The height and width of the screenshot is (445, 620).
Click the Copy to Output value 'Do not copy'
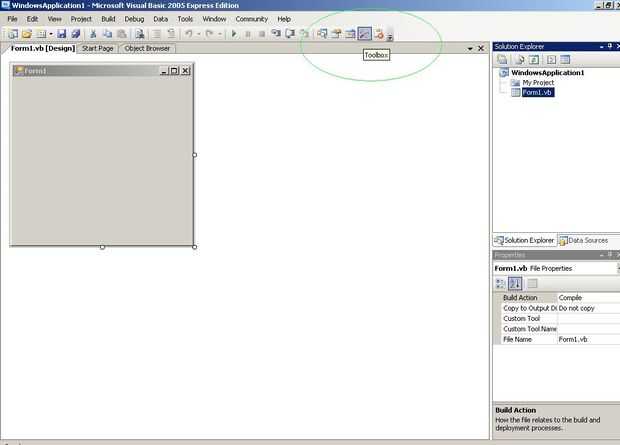click(577, 308)
